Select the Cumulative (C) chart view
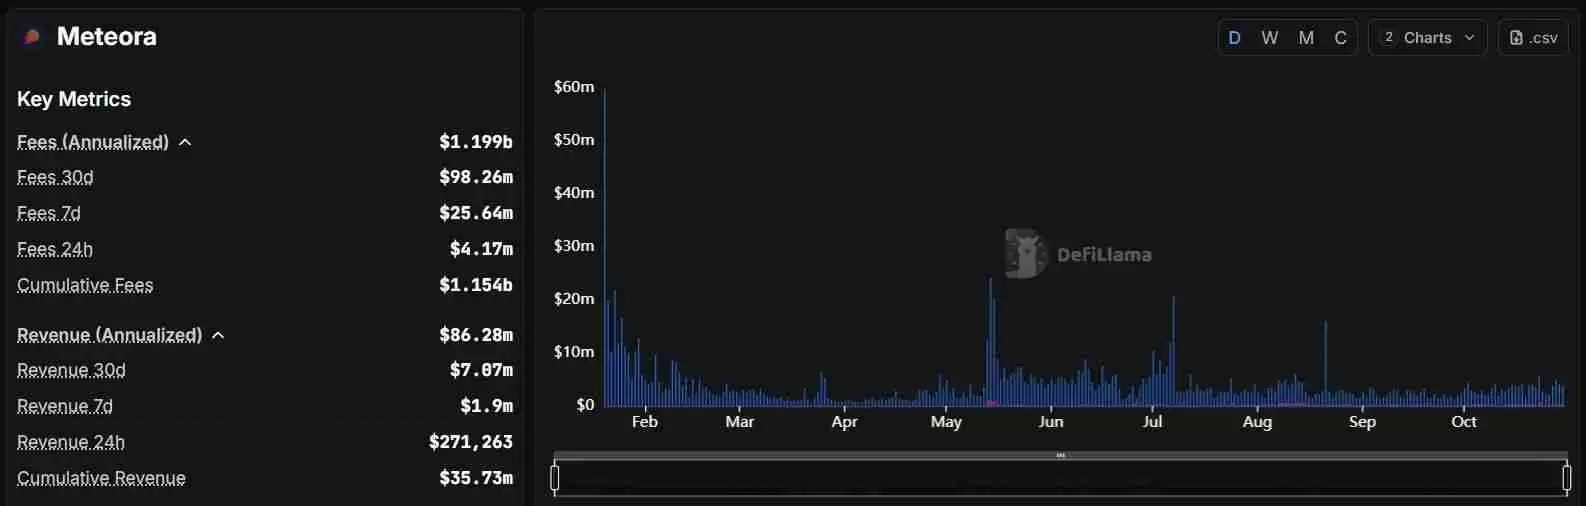The image size is (1586, 506). tap(1340, 38)
